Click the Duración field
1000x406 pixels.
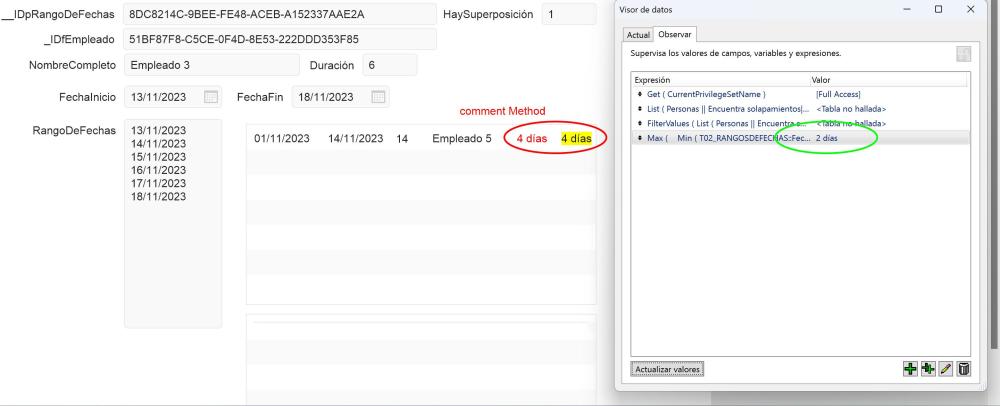point(388,65)
